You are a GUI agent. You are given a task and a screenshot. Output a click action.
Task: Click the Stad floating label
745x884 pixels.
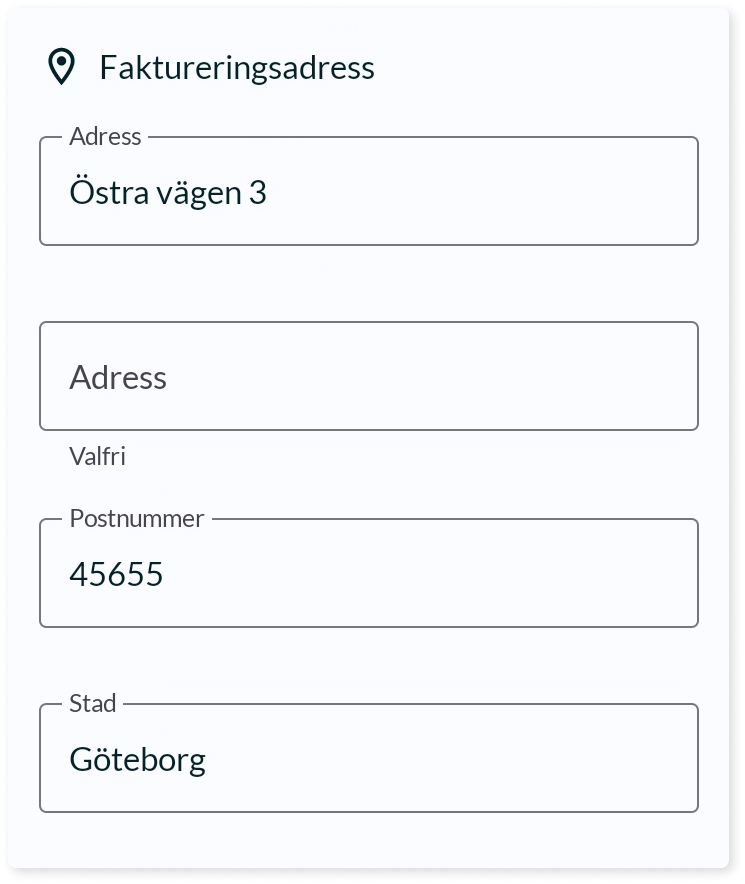tap(92, 704)
